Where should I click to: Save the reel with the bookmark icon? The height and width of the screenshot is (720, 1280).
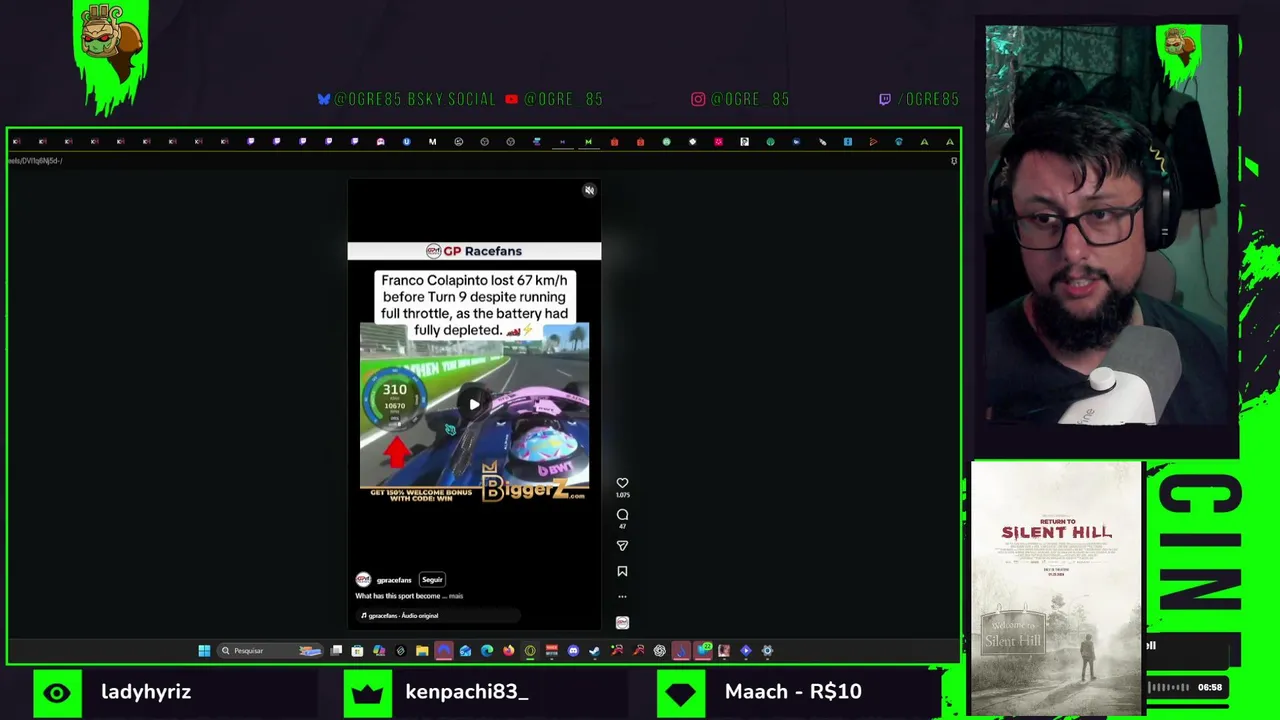click(622, 571)
